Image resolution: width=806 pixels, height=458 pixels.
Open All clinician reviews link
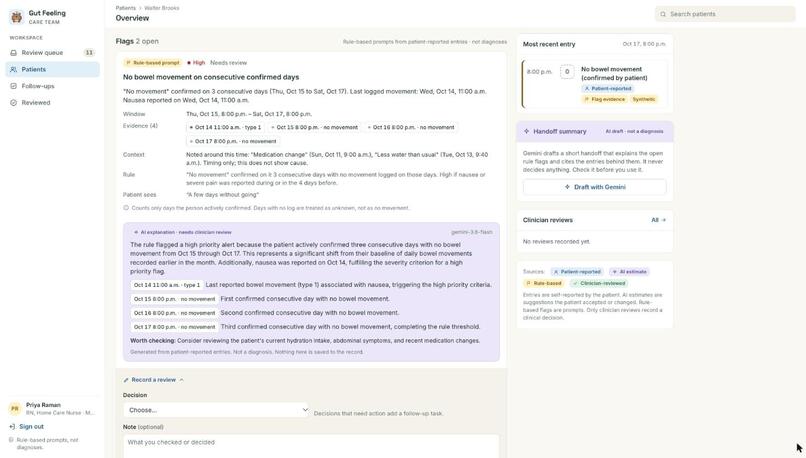coord(658,220)
